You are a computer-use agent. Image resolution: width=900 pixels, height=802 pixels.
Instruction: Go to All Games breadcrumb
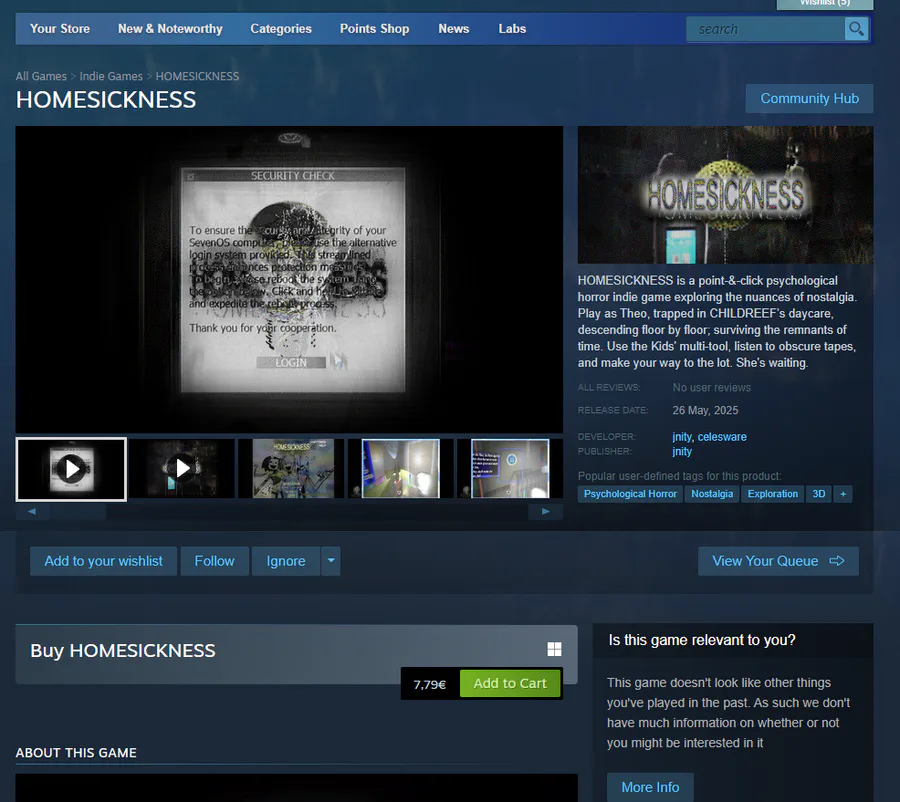click(x=41, y=76)
